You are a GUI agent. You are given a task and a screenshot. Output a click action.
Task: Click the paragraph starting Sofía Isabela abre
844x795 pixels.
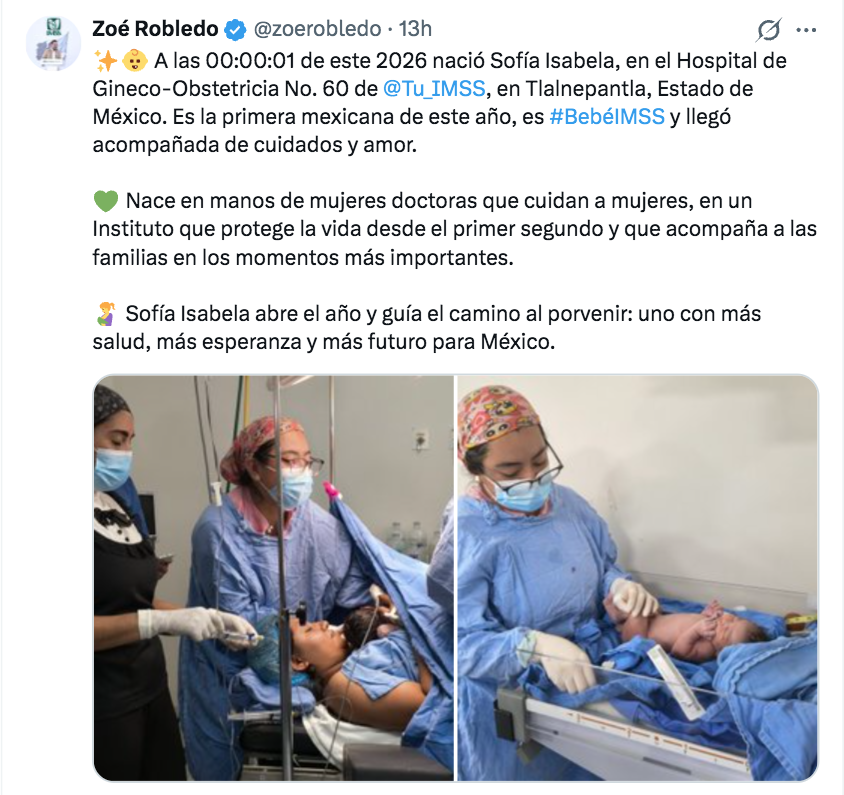pyautogui.click(x=427, y=327)
